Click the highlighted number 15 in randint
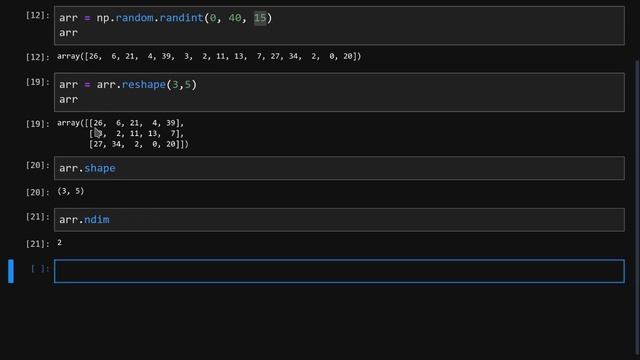This screenshot has width=640, height=360. pos(260,18)
